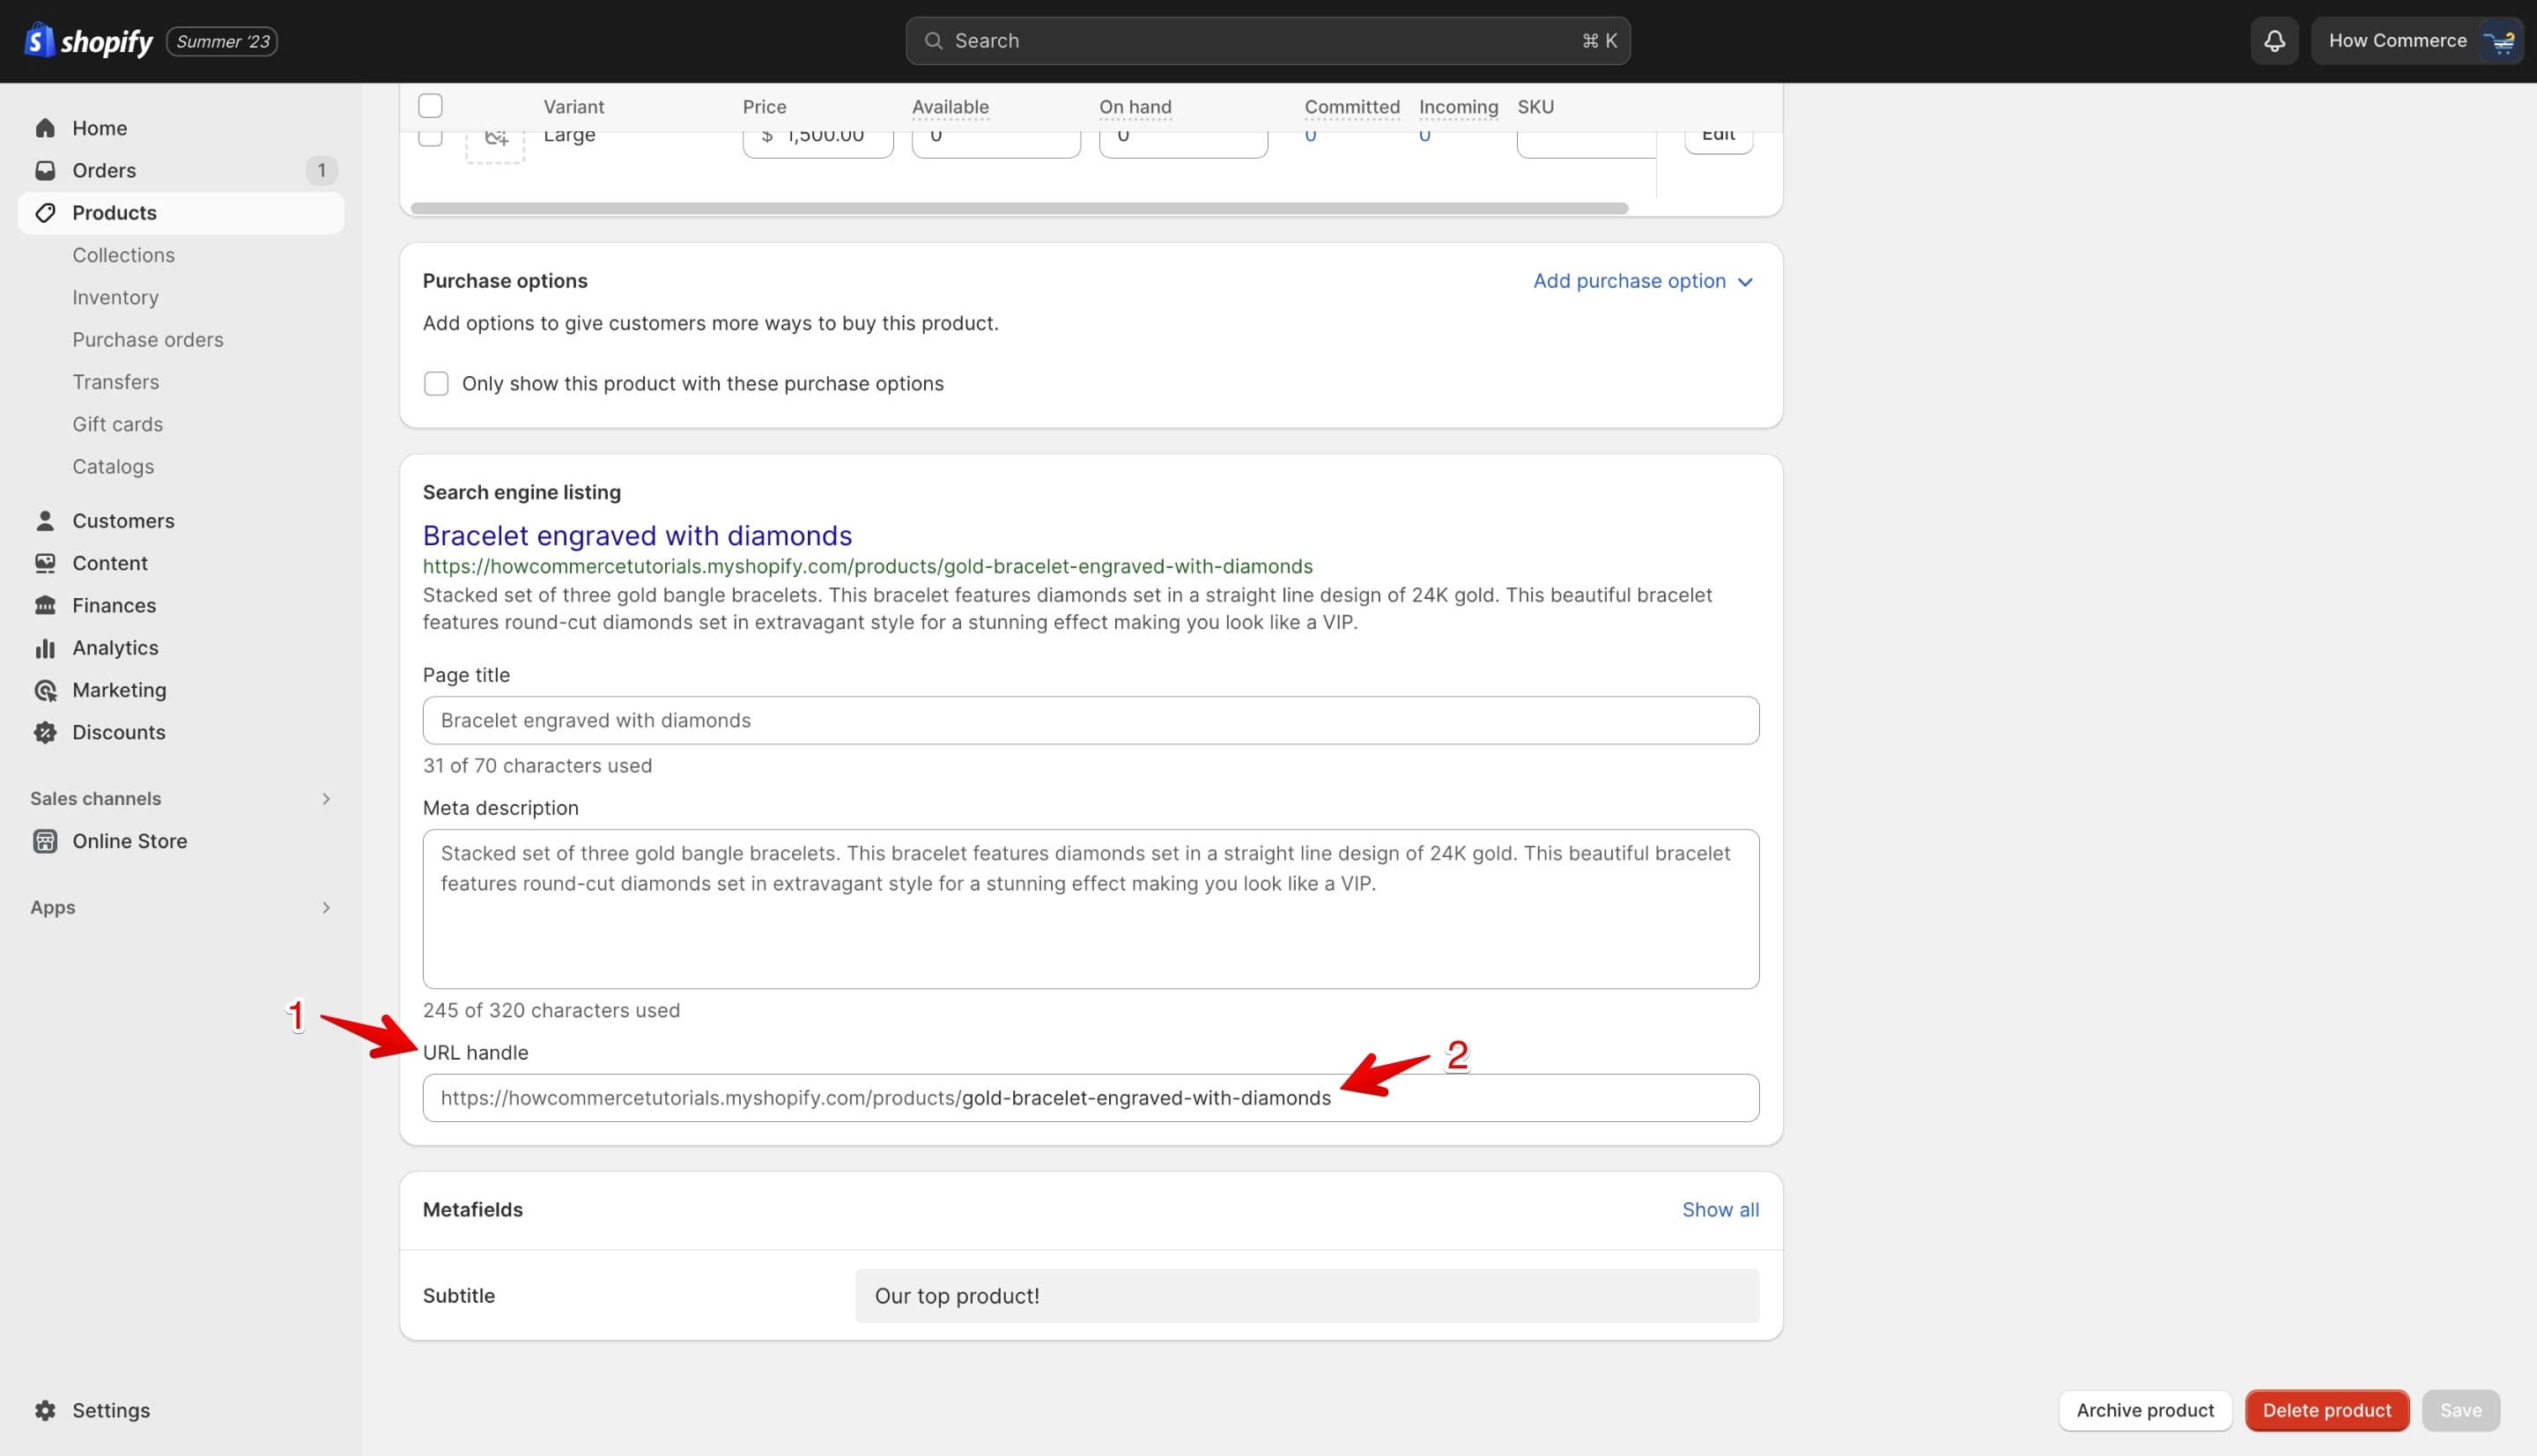Click the On hand column header
2537x1456 pixels.
click(1135, 107)
